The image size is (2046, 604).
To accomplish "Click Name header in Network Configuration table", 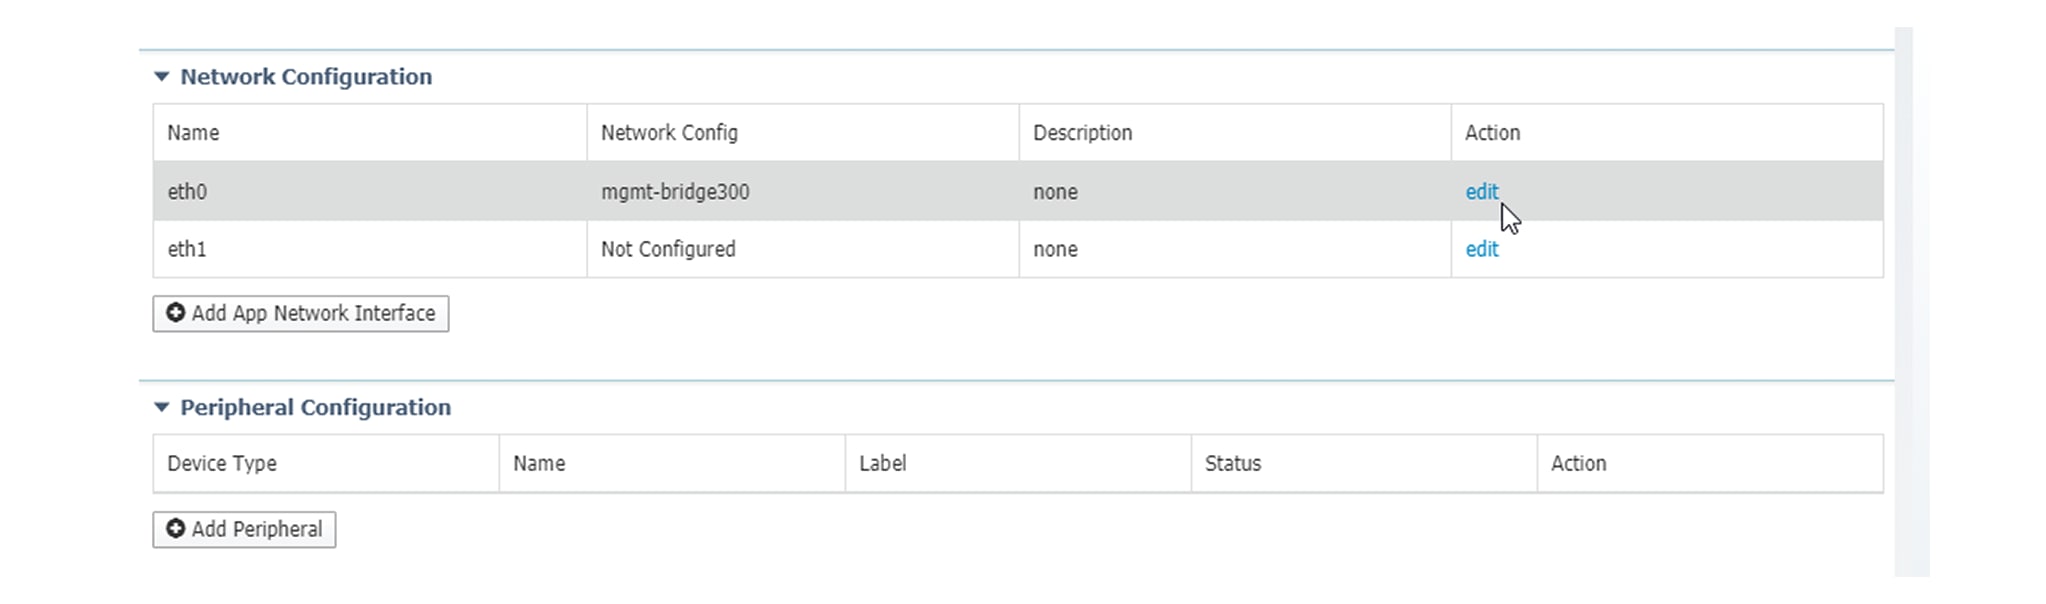I will 370,133.
